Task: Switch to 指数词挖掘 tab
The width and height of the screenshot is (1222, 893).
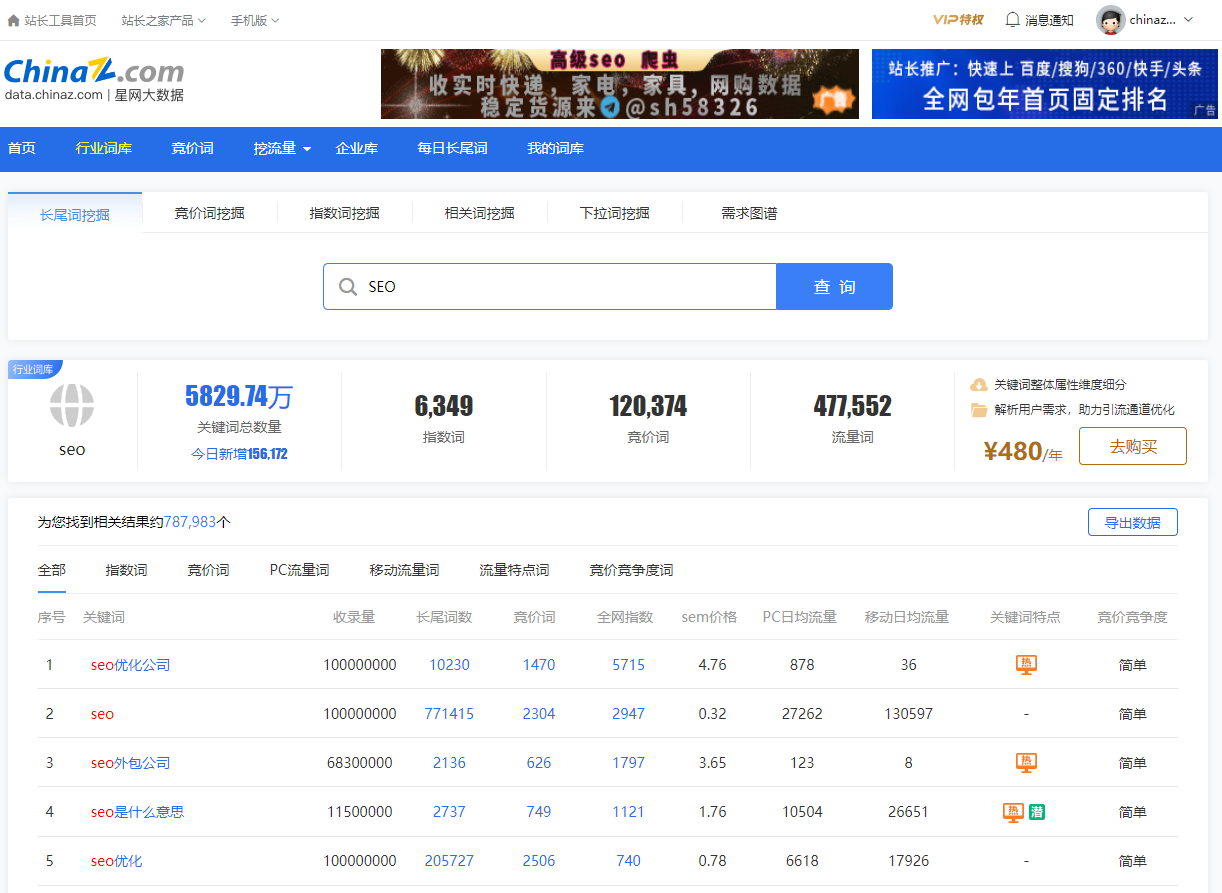Action: pyautogui.click(x=345, y=213)
